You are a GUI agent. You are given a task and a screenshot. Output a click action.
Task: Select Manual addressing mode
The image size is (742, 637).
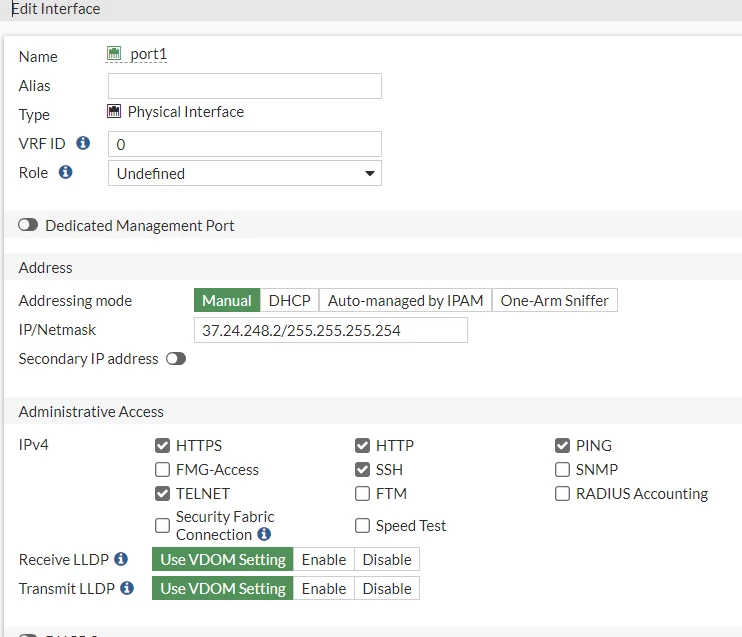[x=227, y=300]
